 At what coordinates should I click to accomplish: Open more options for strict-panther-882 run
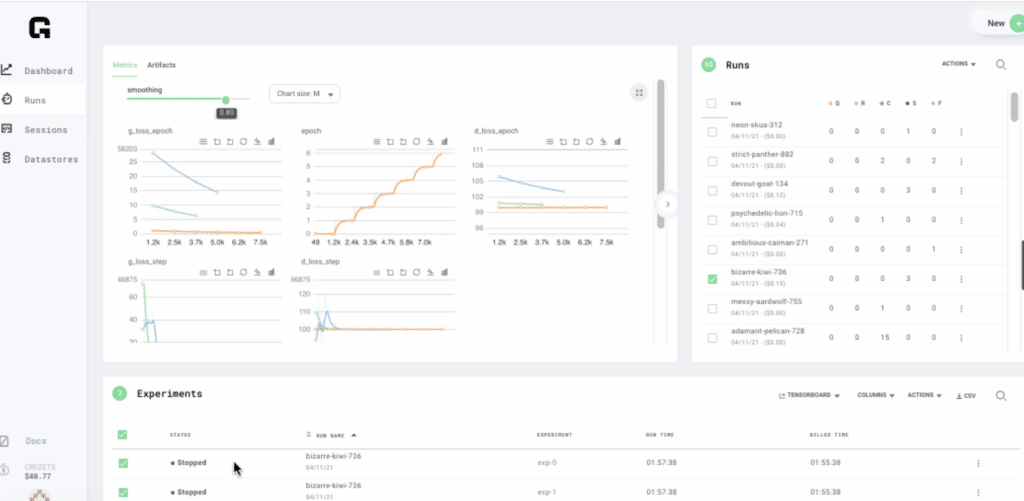click(961, 161)
